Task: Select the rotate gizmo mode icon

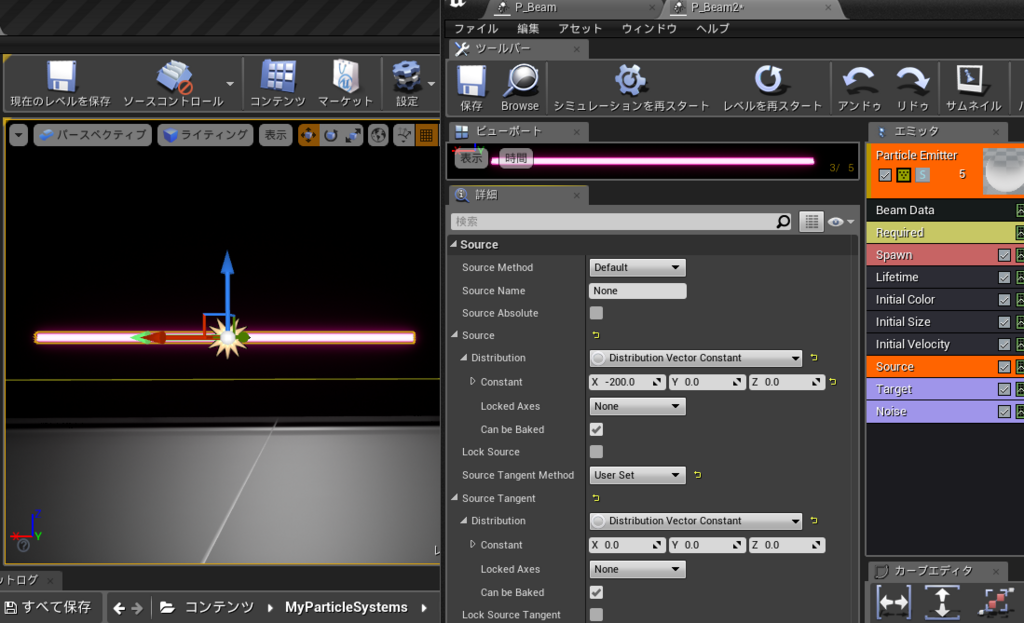Action: (x=330, y=135)
